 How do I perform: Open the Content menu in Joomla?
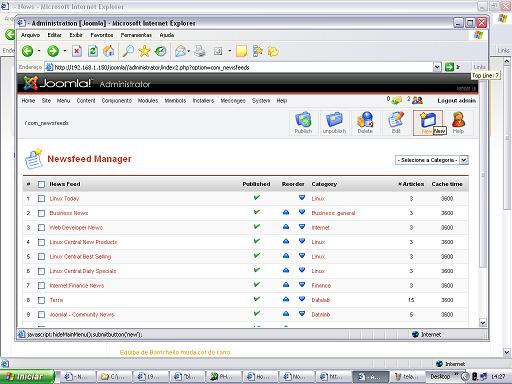86,100
